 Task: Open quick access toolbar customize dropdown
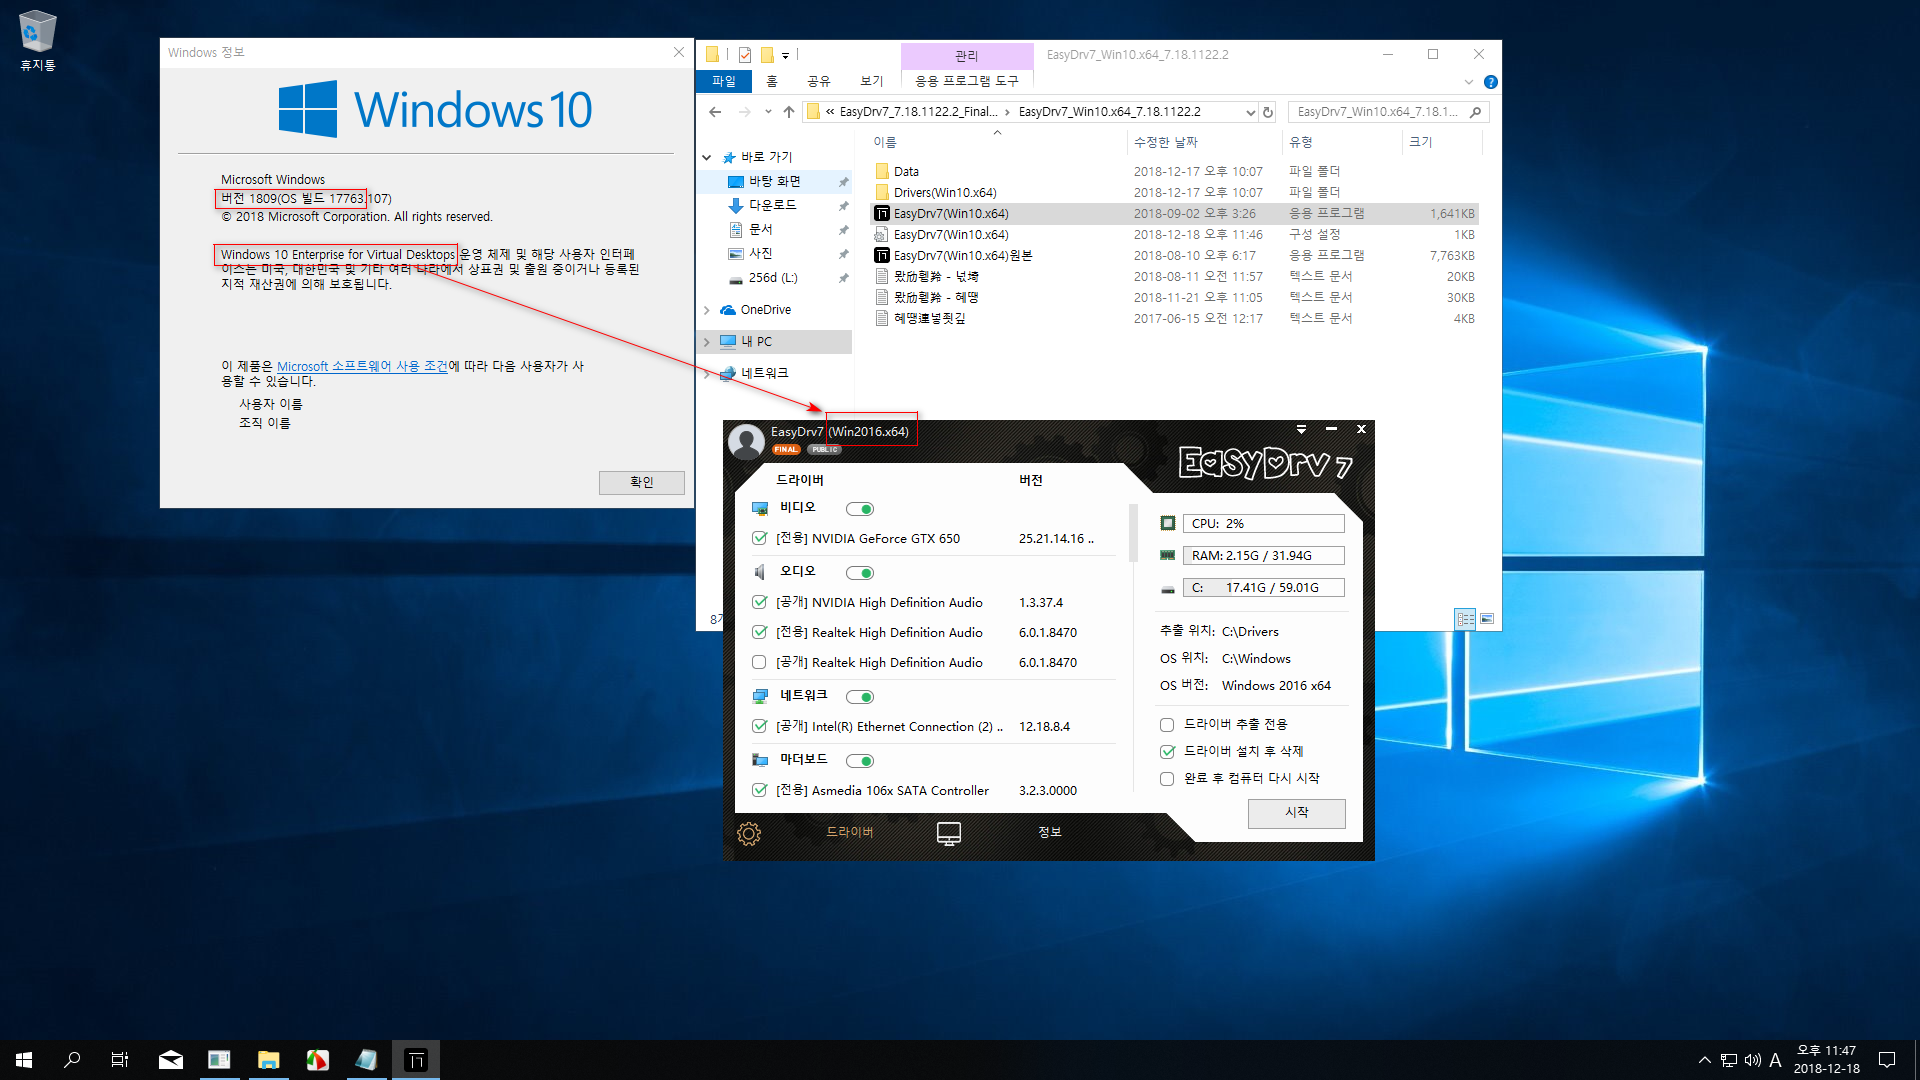pos(785,55)
